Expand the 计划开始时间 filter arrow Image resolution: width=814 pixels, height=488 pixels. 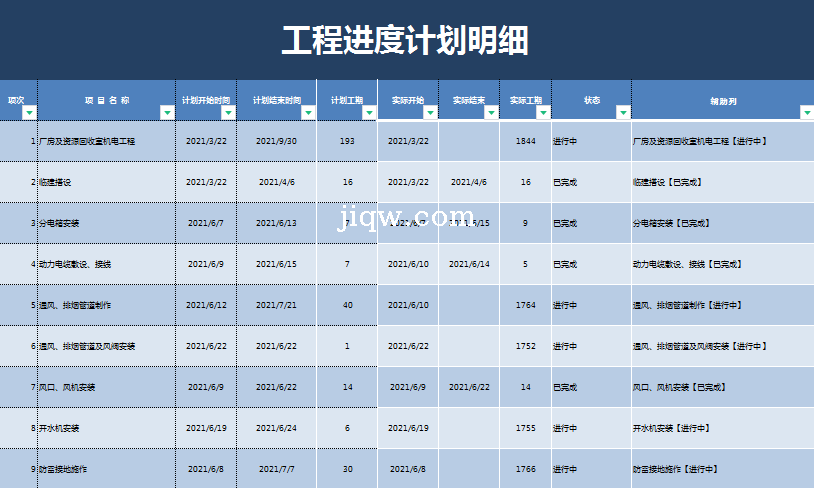click(x=228, y=112)
